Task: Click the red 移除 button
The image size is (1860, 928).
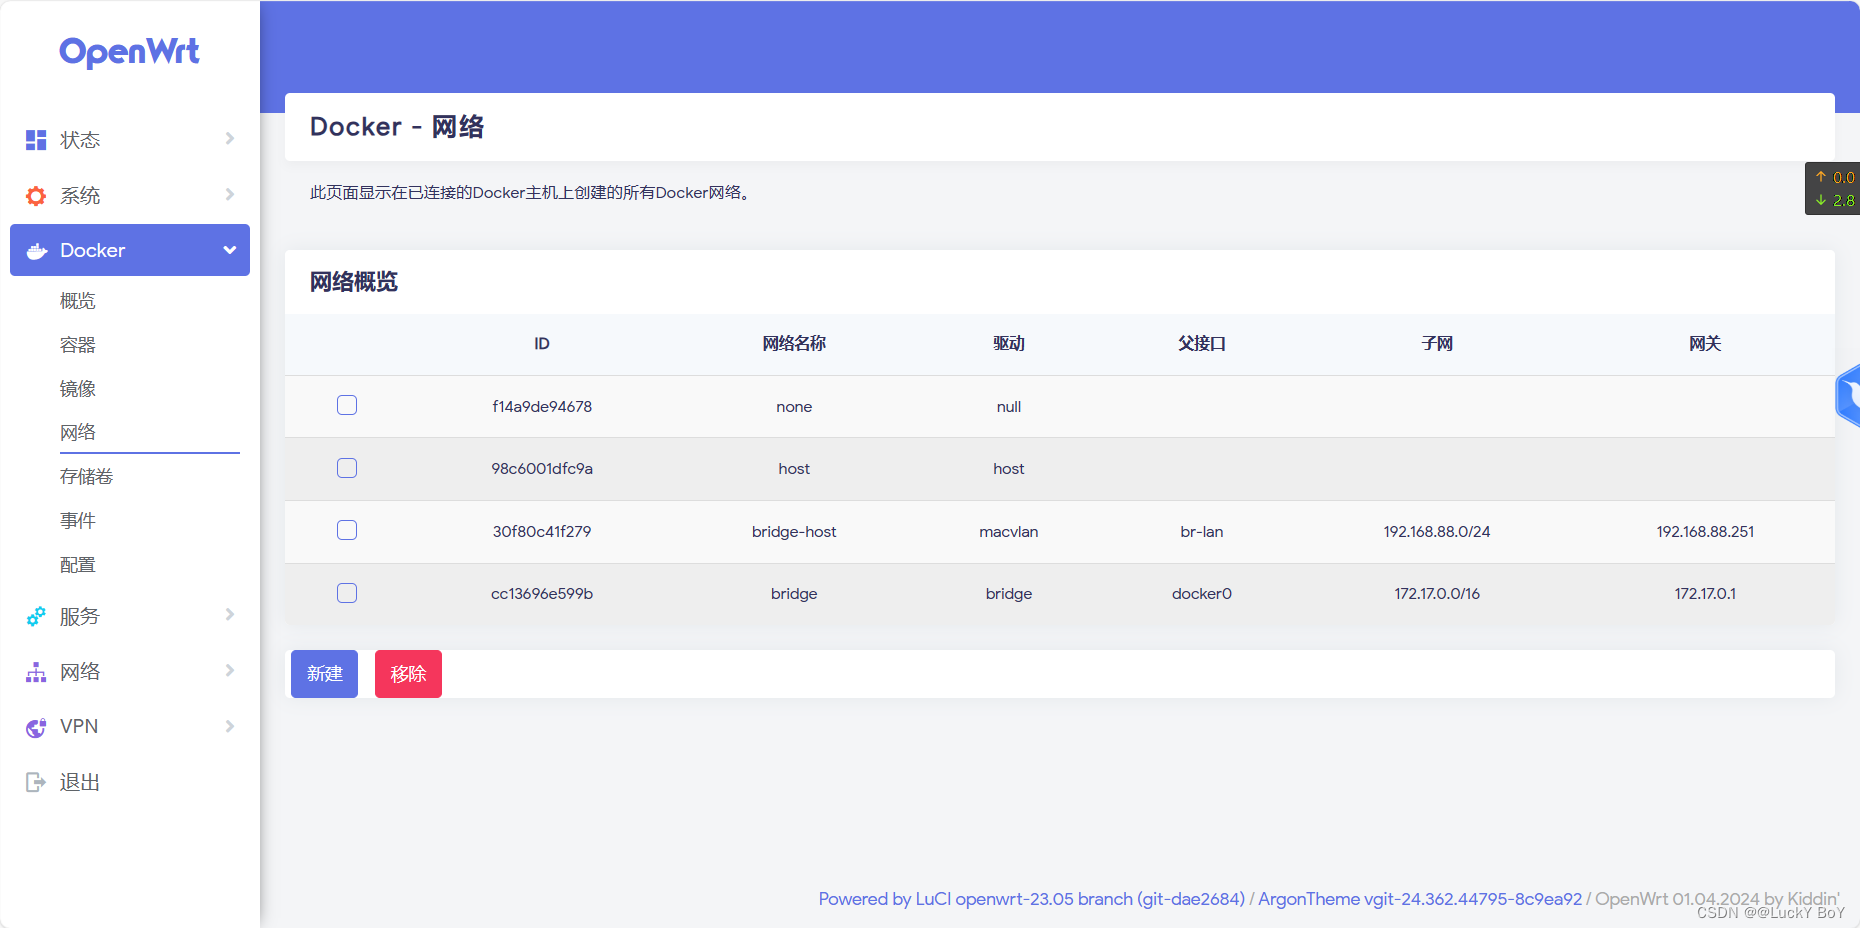Action: click(x=408, y=674)
